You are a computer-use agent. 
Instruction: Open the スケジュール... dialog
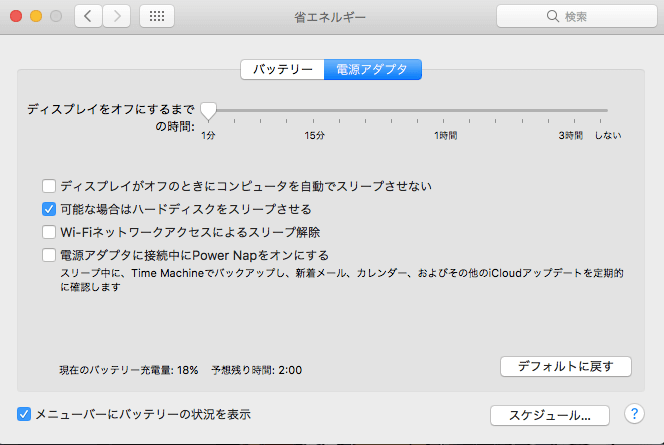tap(550, 415)
